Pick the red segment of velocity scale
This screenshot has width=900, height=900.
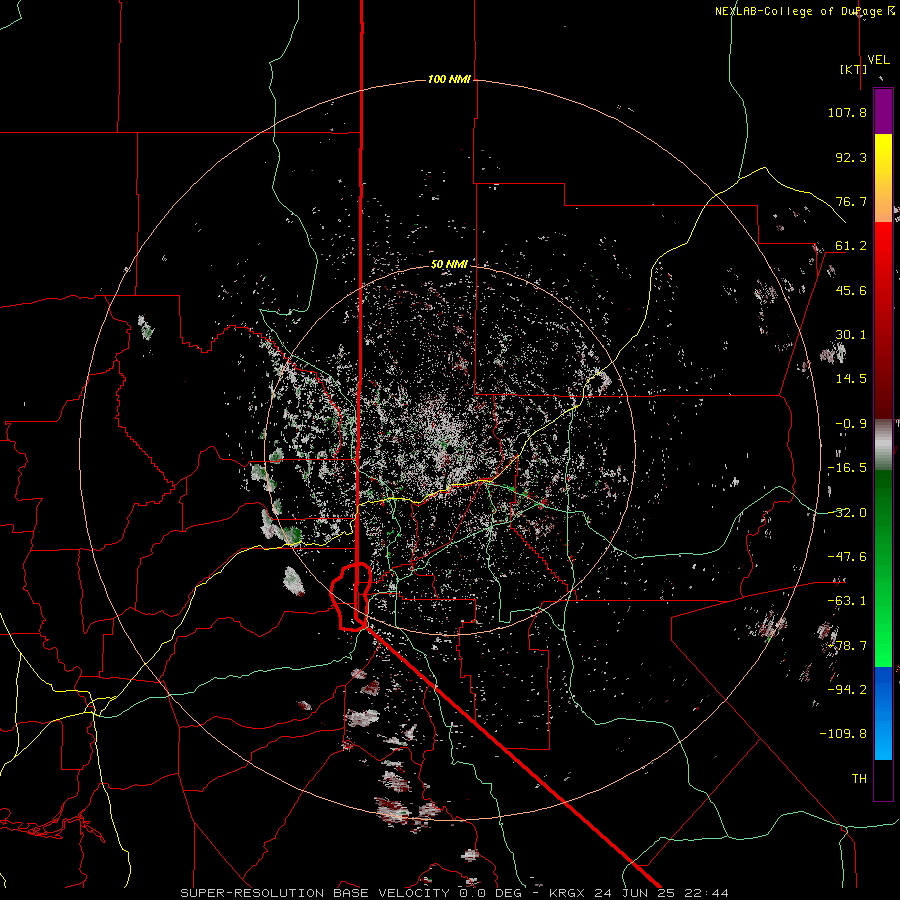coord(883,320)
